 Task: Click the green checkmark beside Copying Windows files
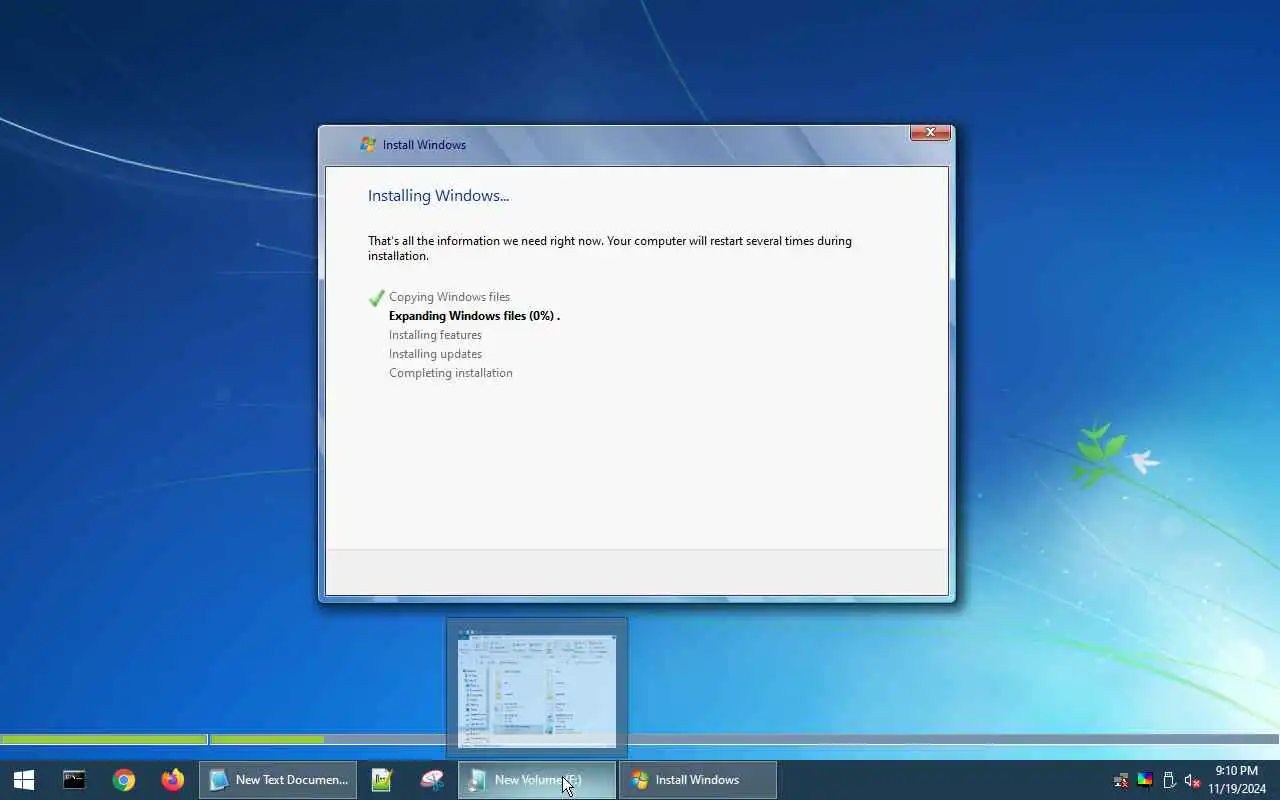[x=377, y=297]
